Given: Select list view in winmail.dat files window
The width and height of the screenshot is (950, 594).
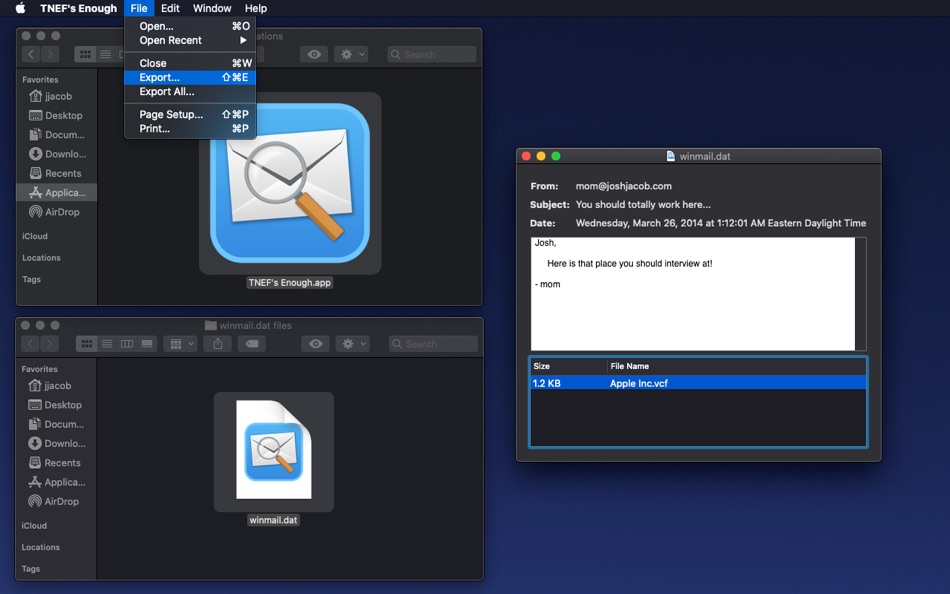Looking at the screenshot, I should 107,344.
